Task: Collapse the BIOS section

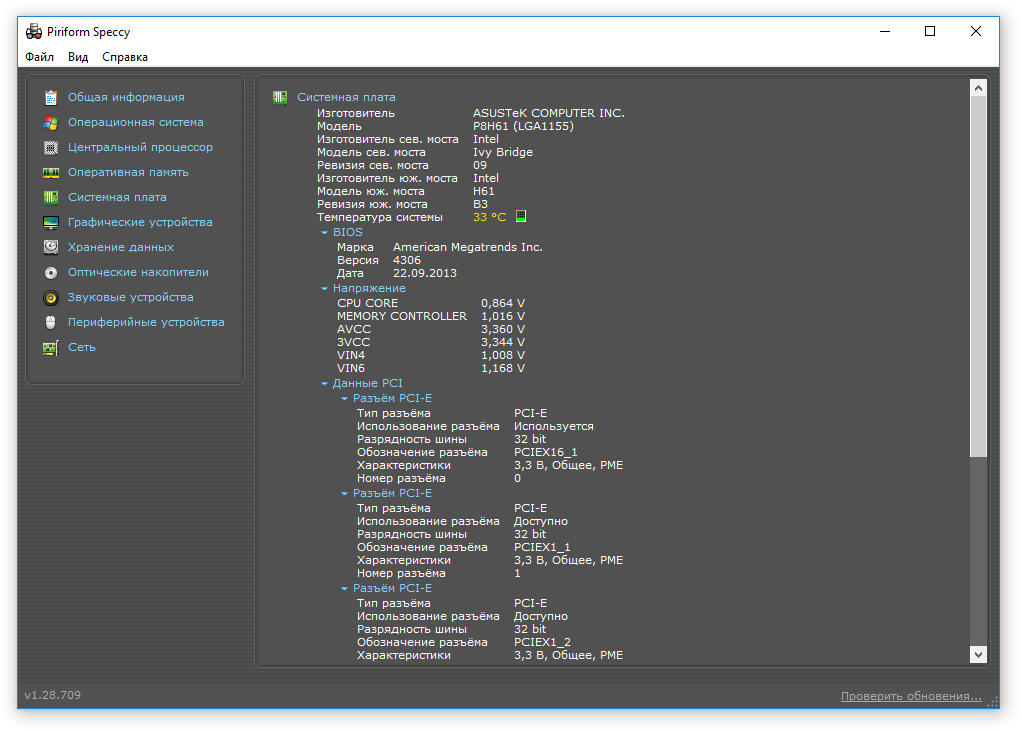Action: point(324,232)
